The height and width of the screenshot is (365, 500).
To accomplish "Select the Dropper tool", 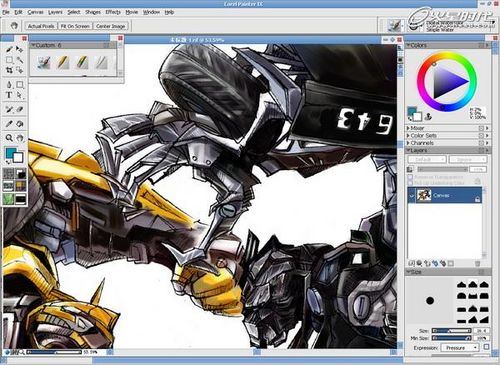I will (9, 124).
